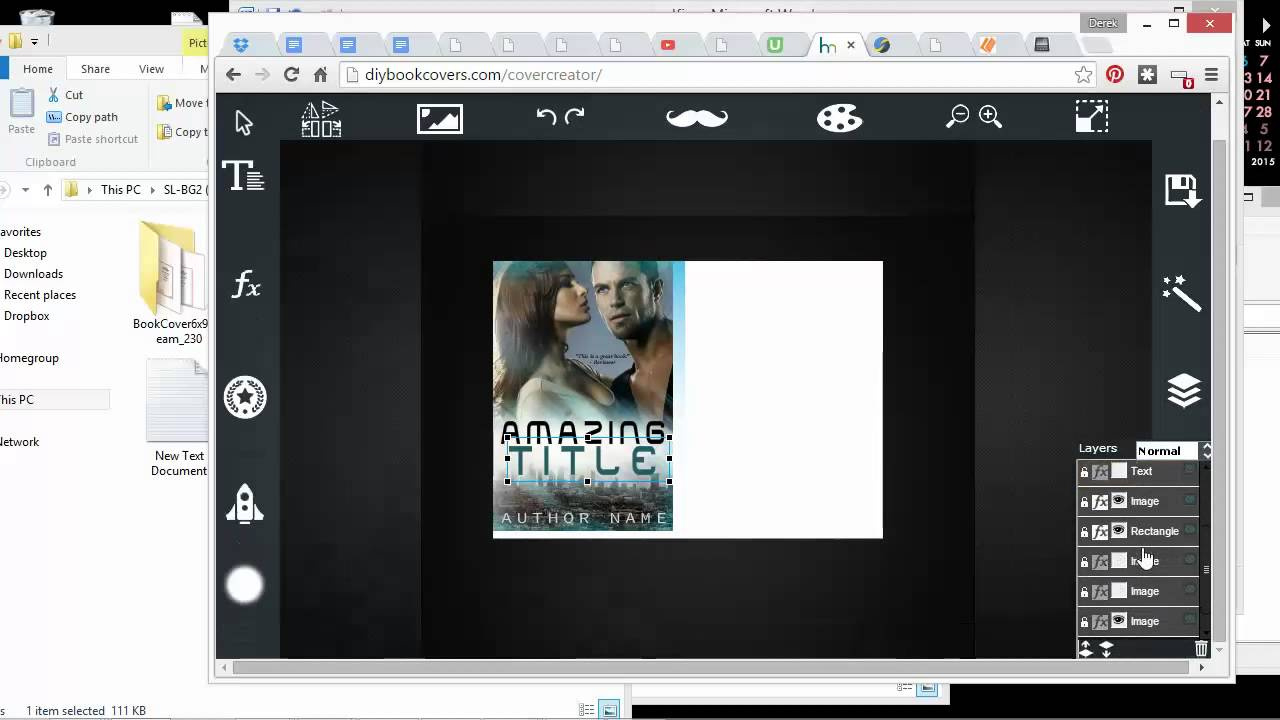Open the color palette tool

(x=839, y=118)
